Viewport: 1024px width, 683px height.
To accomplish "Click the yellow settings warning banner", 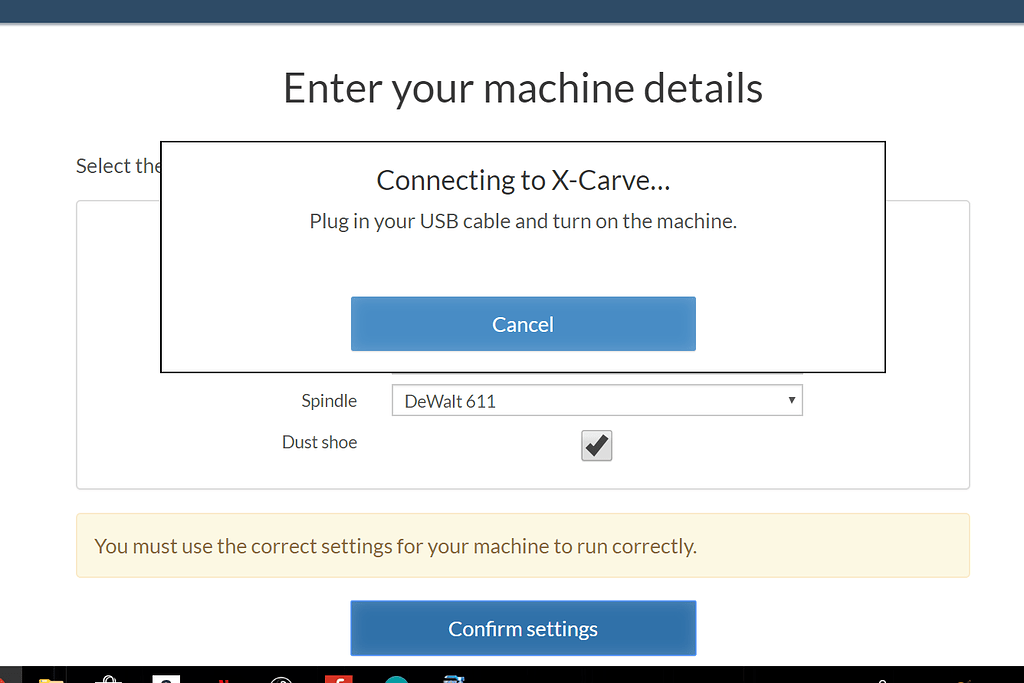I will 523,546.
